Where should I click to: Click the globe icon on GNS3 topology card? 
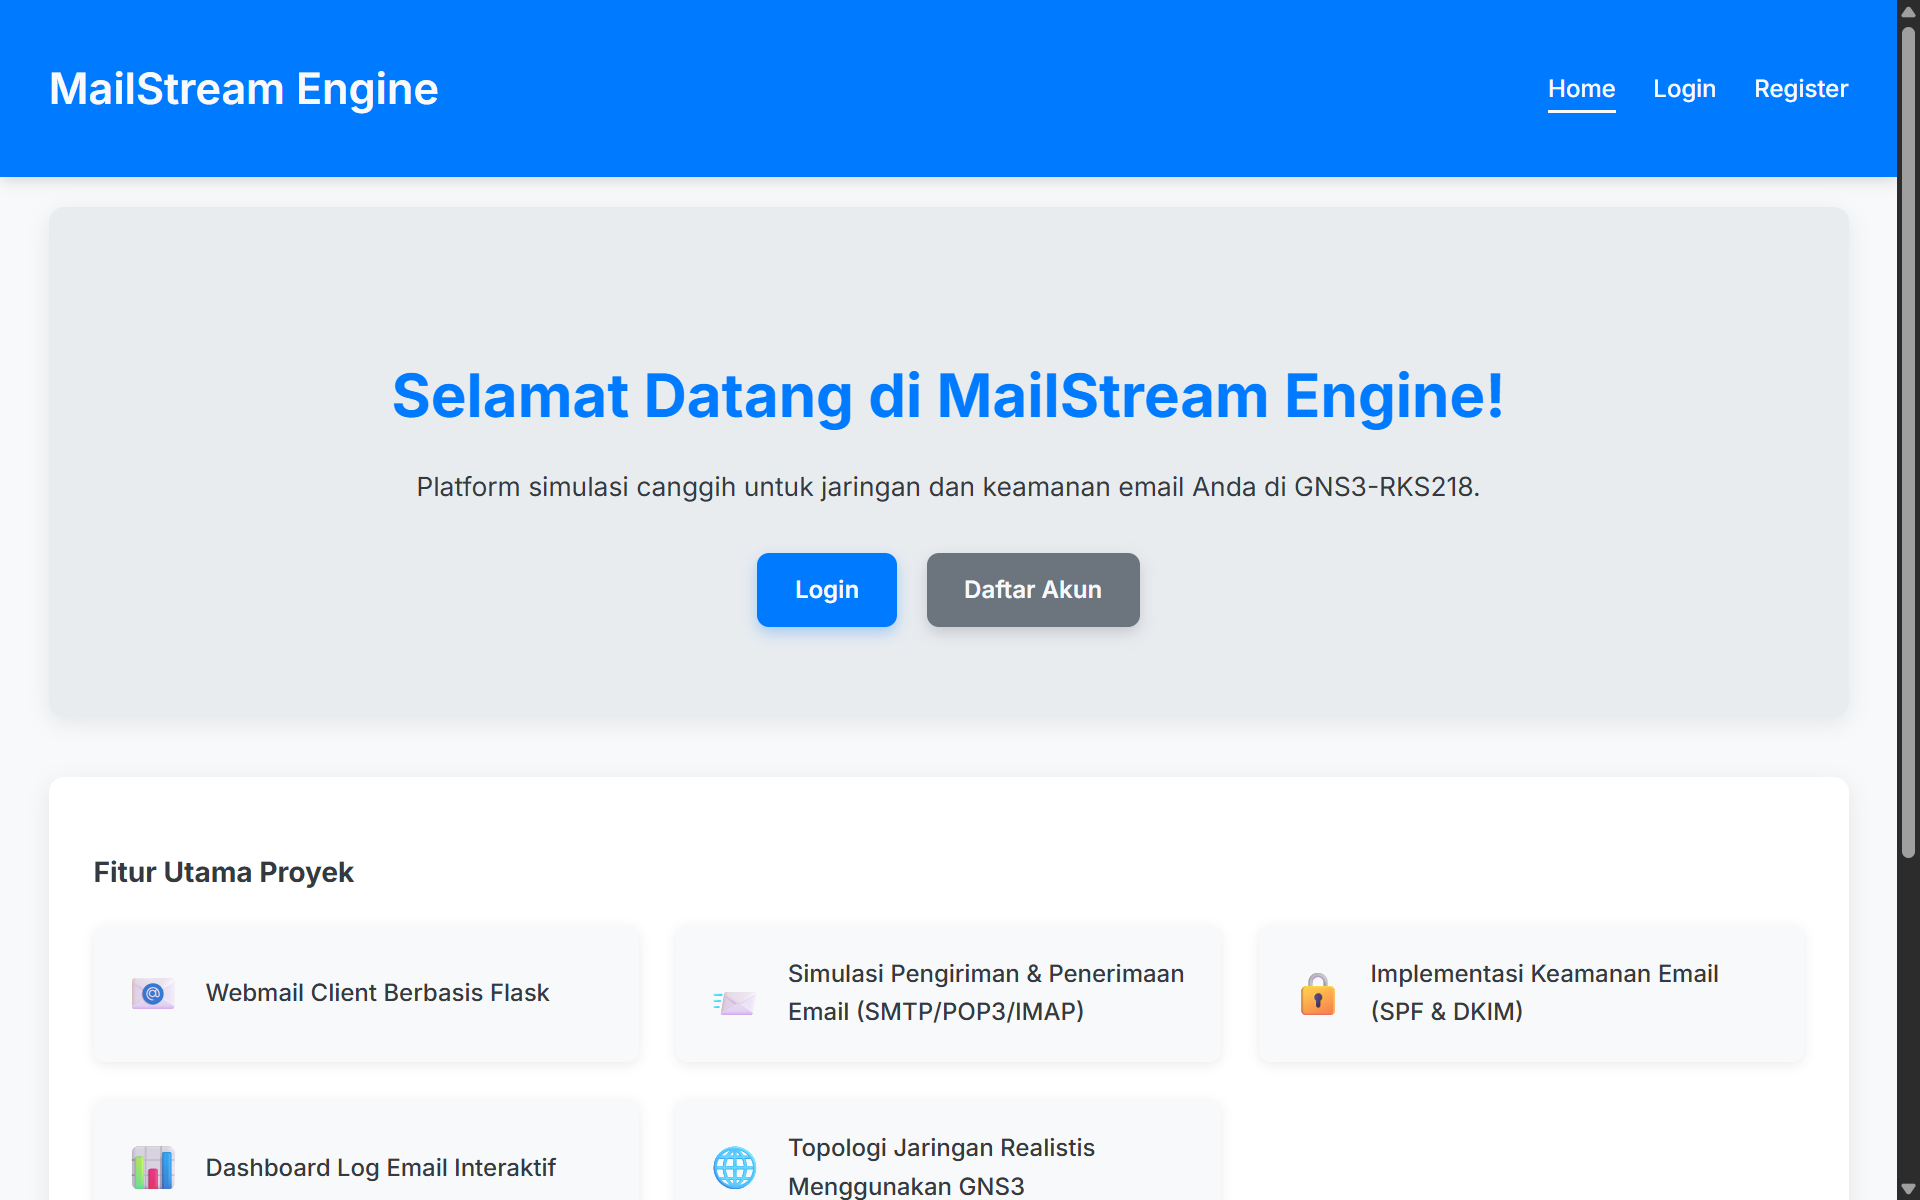[733, 1166]
